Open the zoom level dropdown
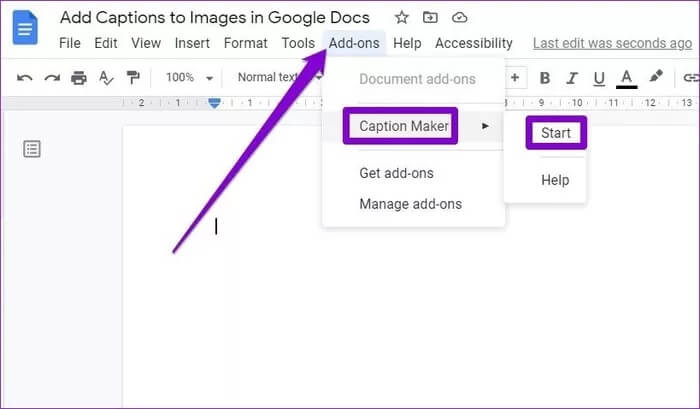The image size is (700, 409). click(190, 78)
